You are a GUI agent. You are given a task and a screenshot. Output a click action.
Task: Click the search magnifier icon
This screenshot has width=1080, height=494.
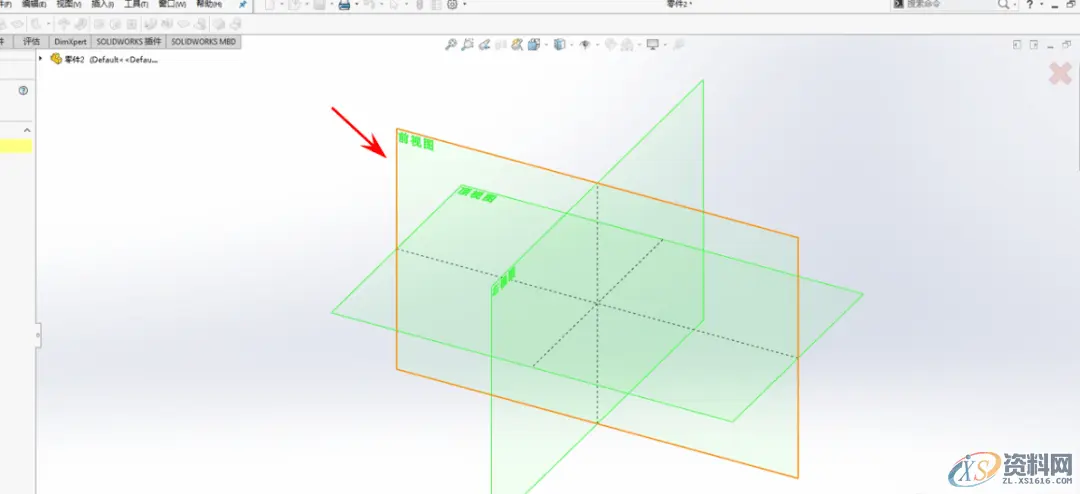pos(1004,4)
